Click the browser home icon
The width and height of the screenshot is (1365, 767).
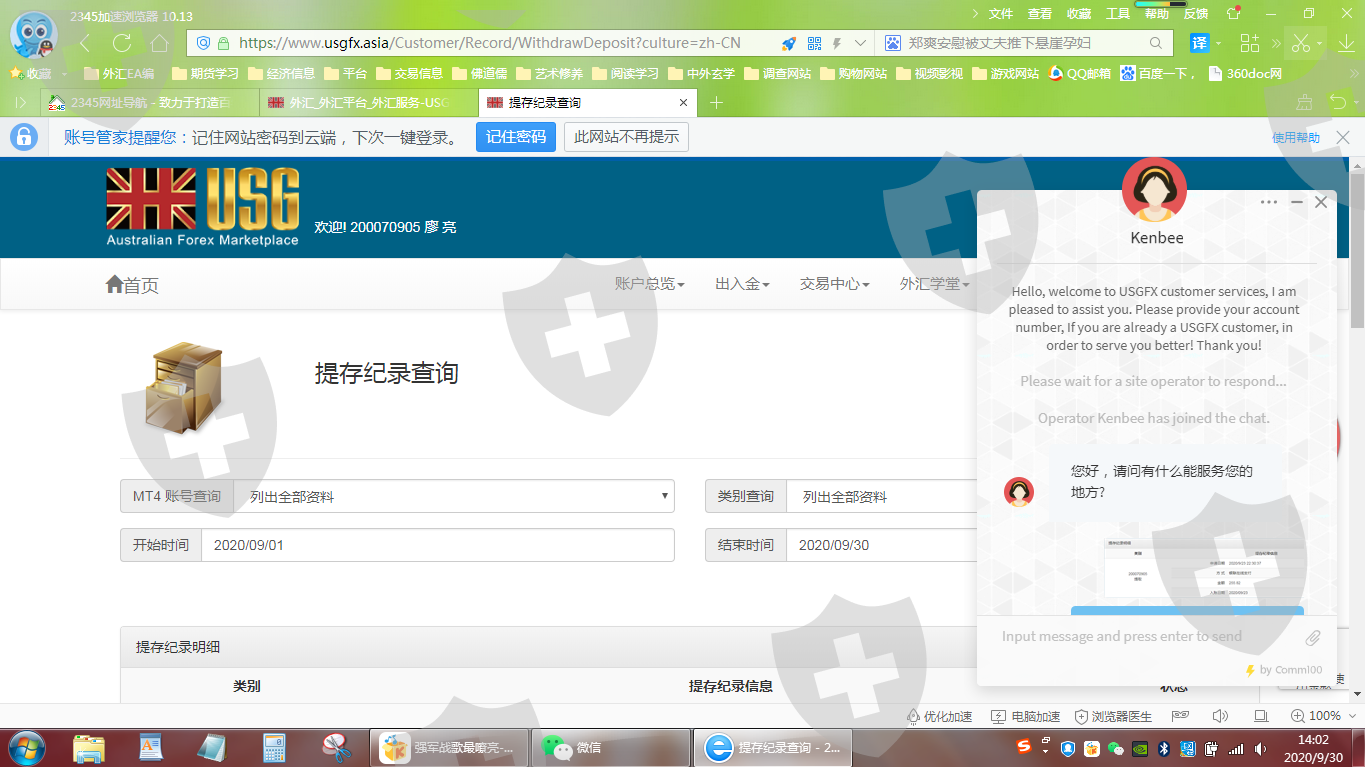(159, 43)
